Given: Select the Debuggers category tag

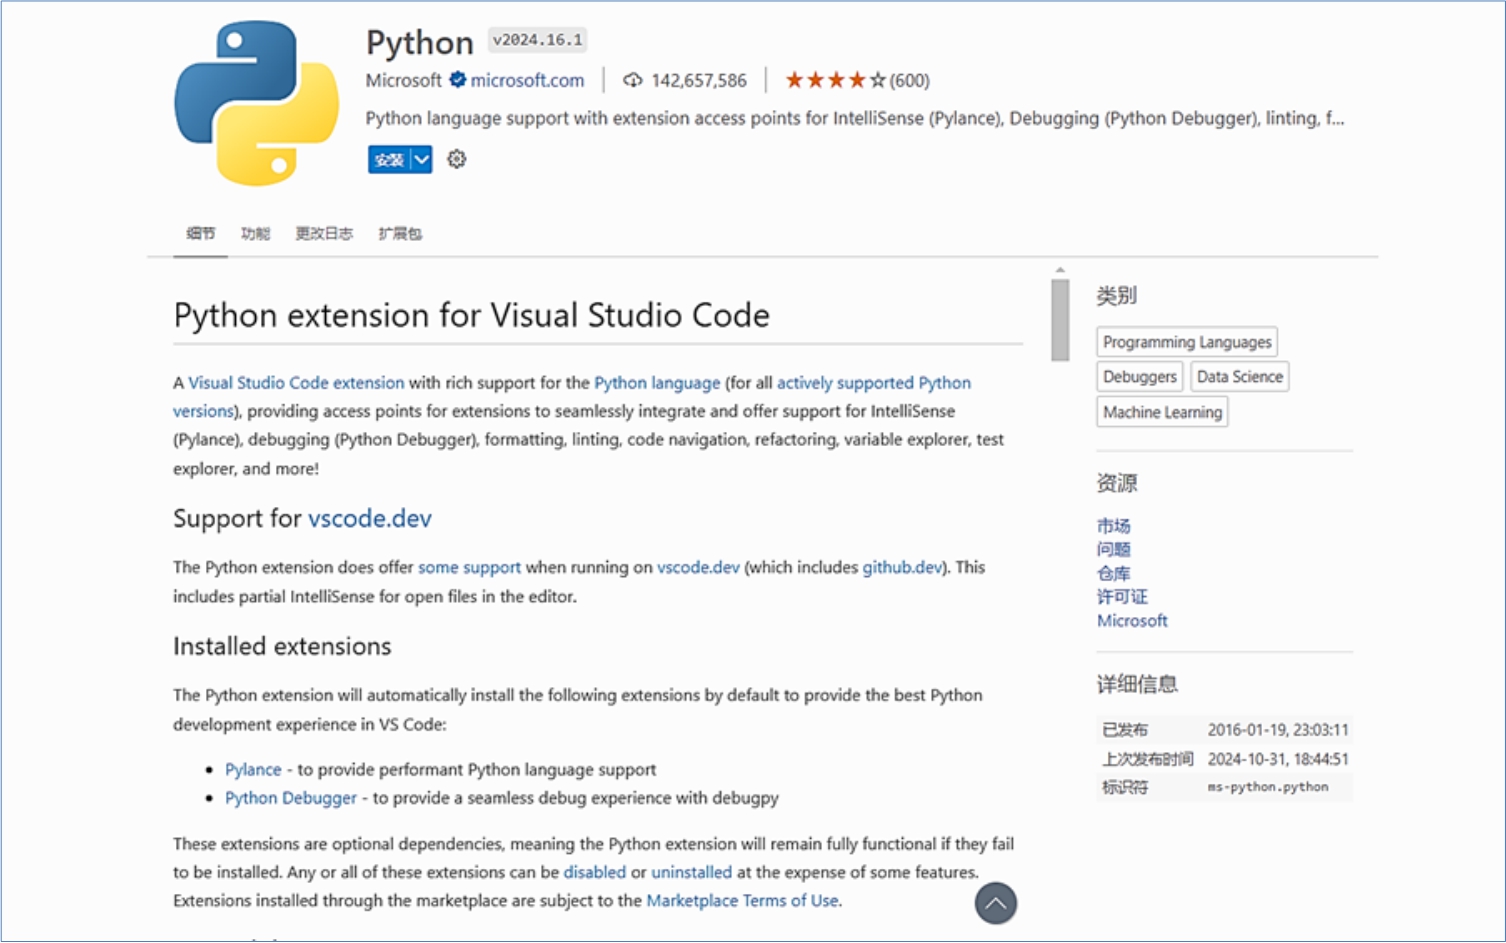Looking at the screenshot, I should pyautogui.click(x=1140, y=377).
